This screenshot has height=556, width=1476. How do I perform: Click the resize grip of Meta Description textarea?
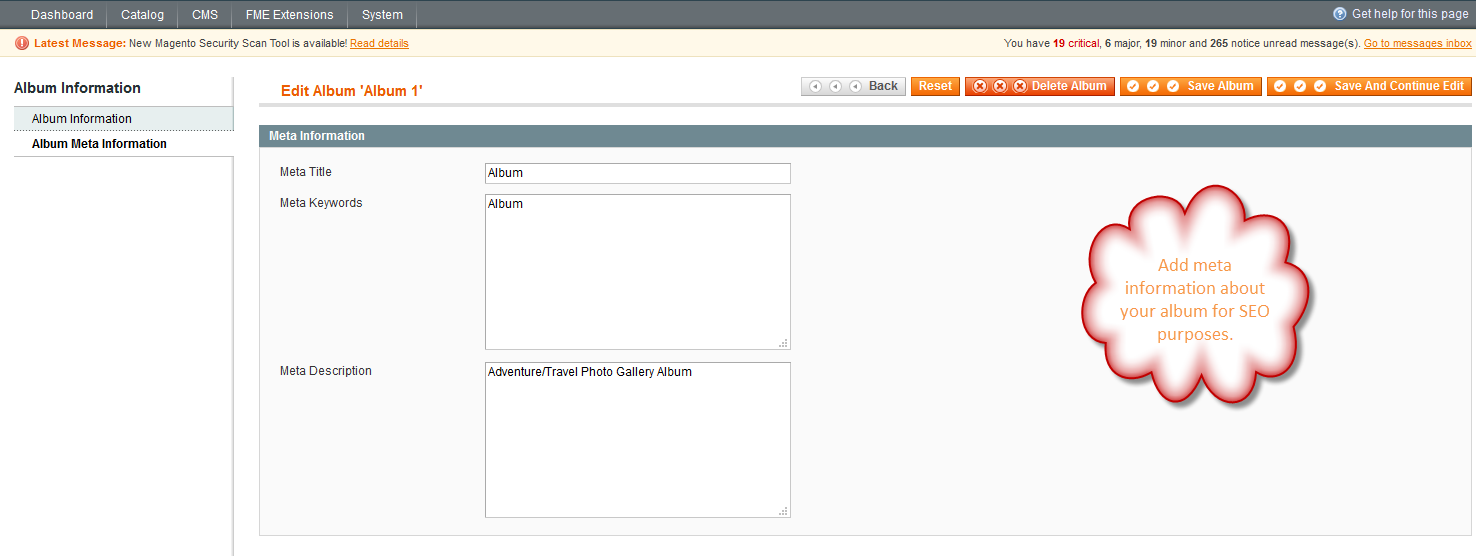(x=783, y=511)
